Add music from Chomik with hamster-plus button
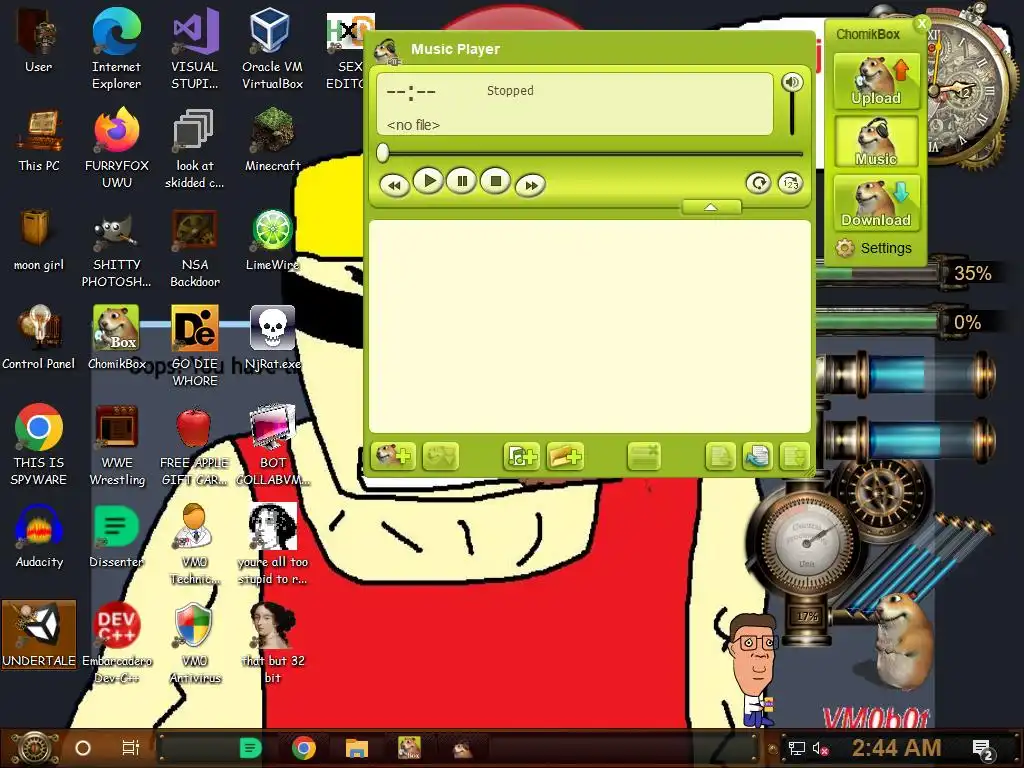The width and height of the screenshot is (1024, 768). coord(393,456)
